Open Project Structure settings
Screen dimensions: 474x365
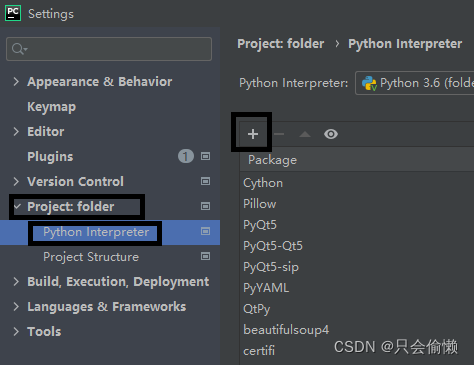pyautogui.click(x=91, y=257)
